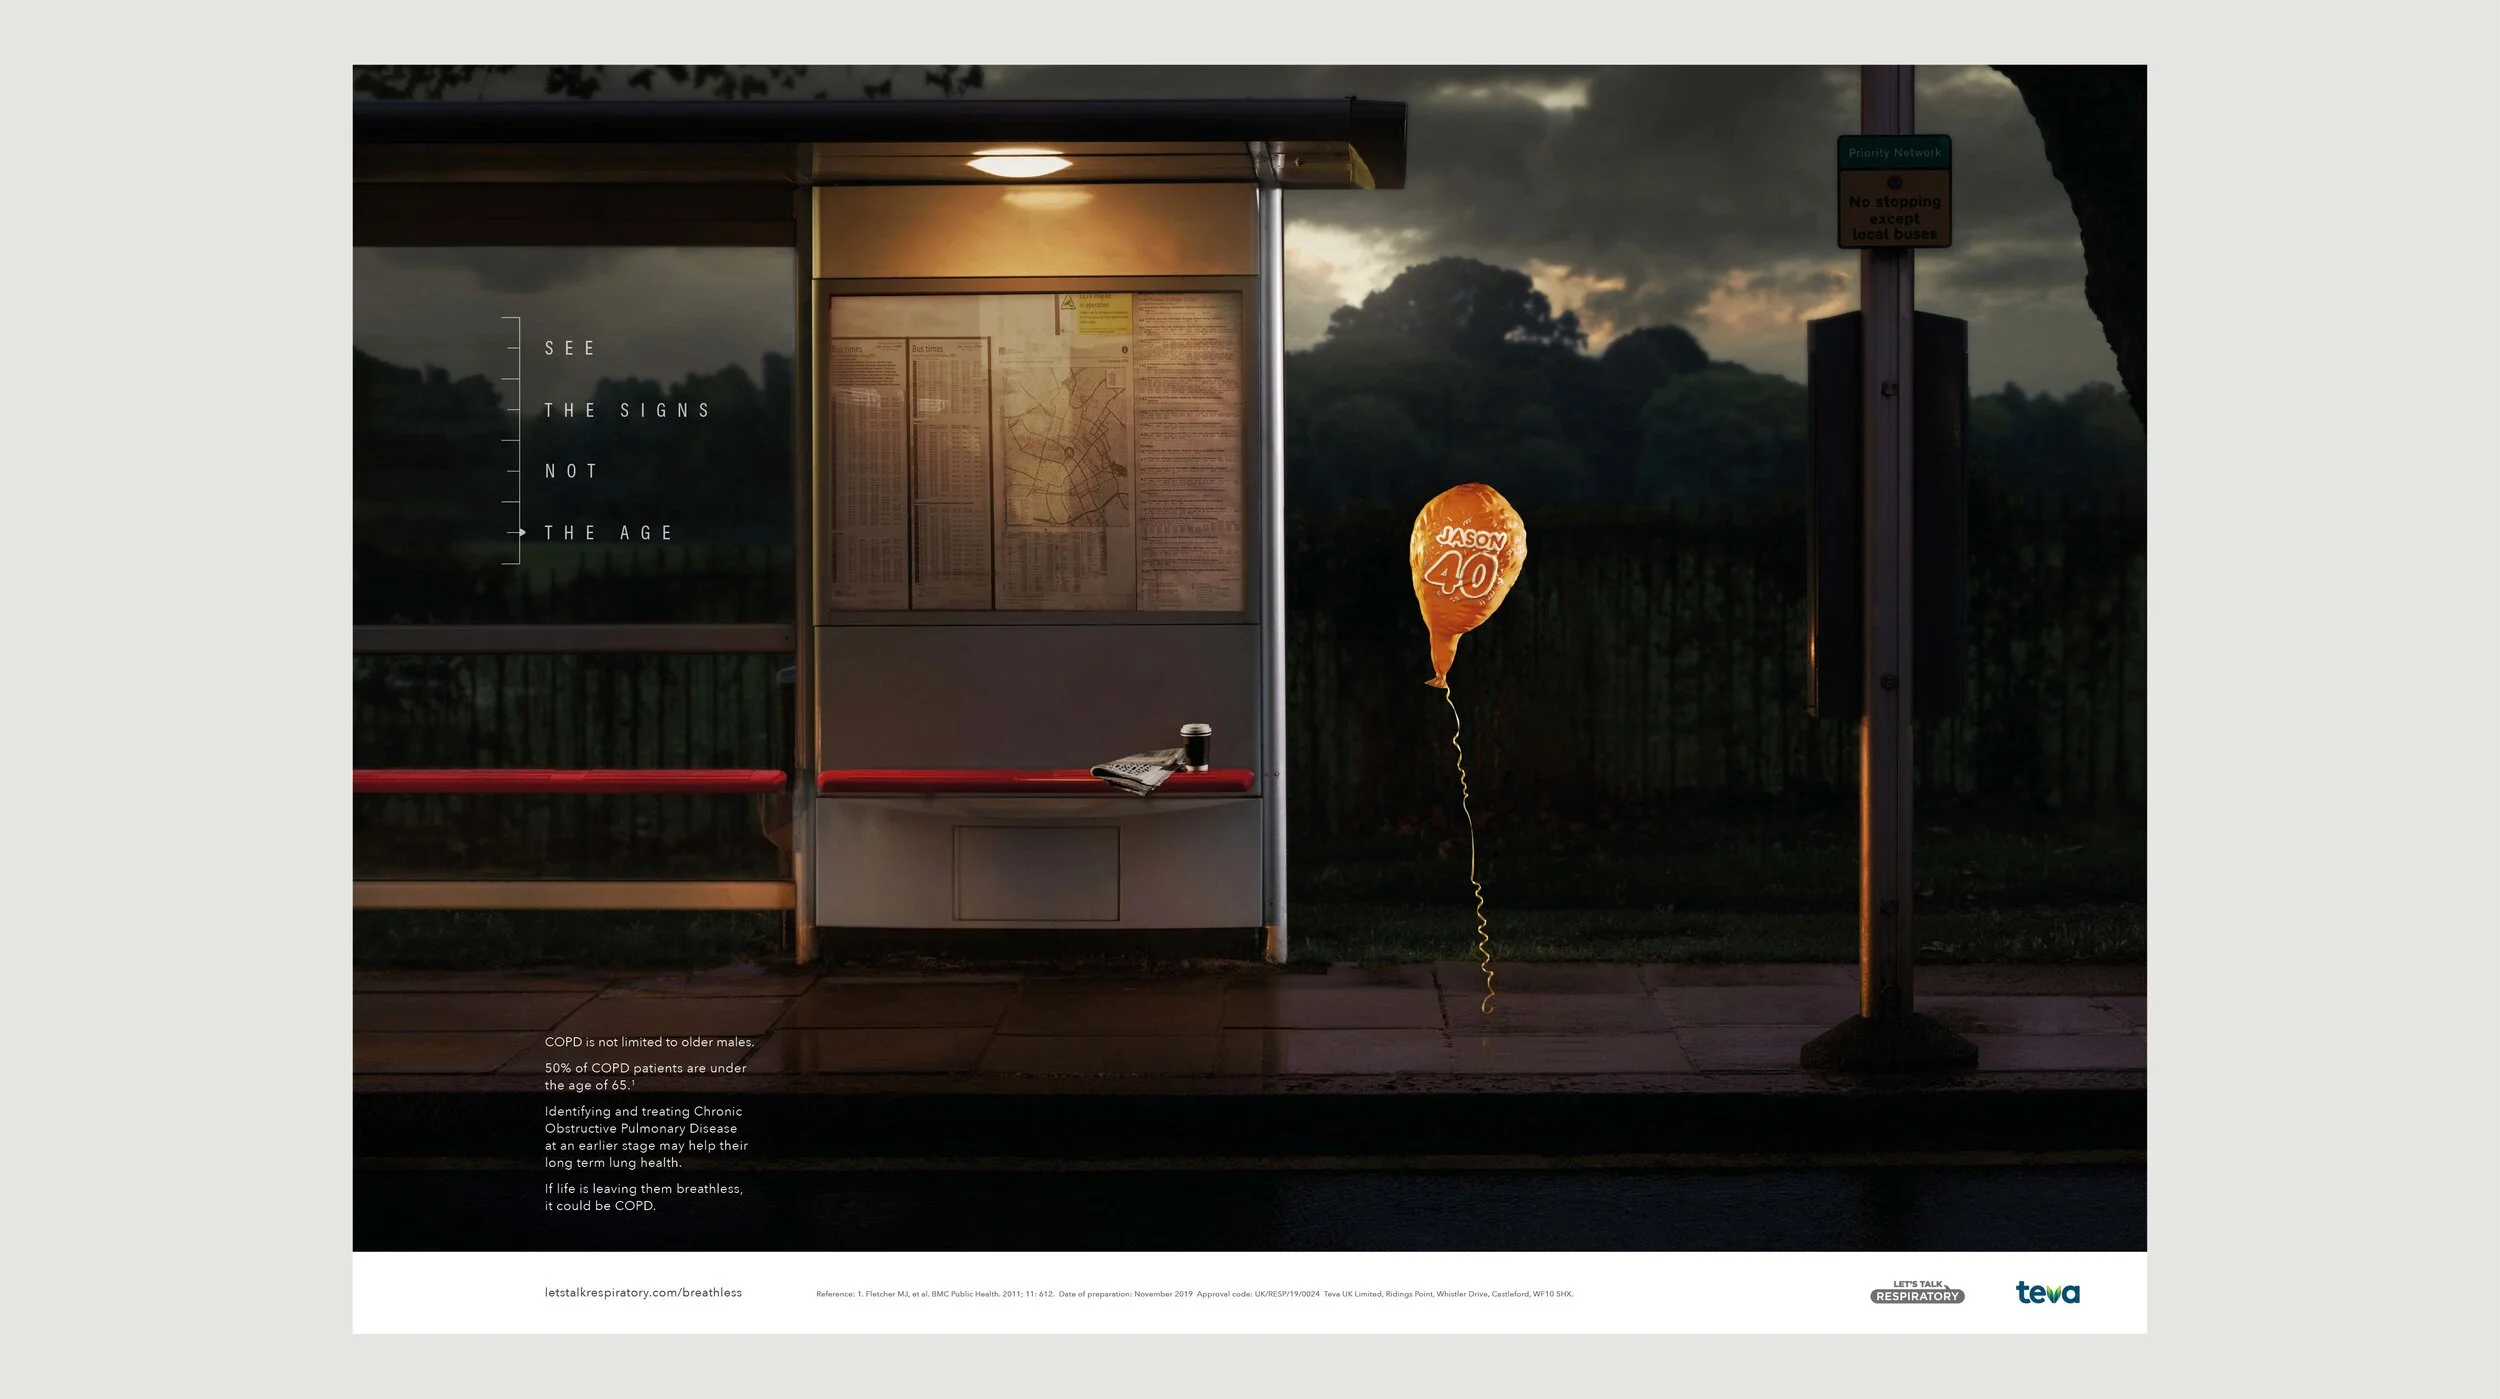The width and height of the screenshot is (2500, 1399).
Task: Click the teva logo
Action: tap(2046, 1292)
